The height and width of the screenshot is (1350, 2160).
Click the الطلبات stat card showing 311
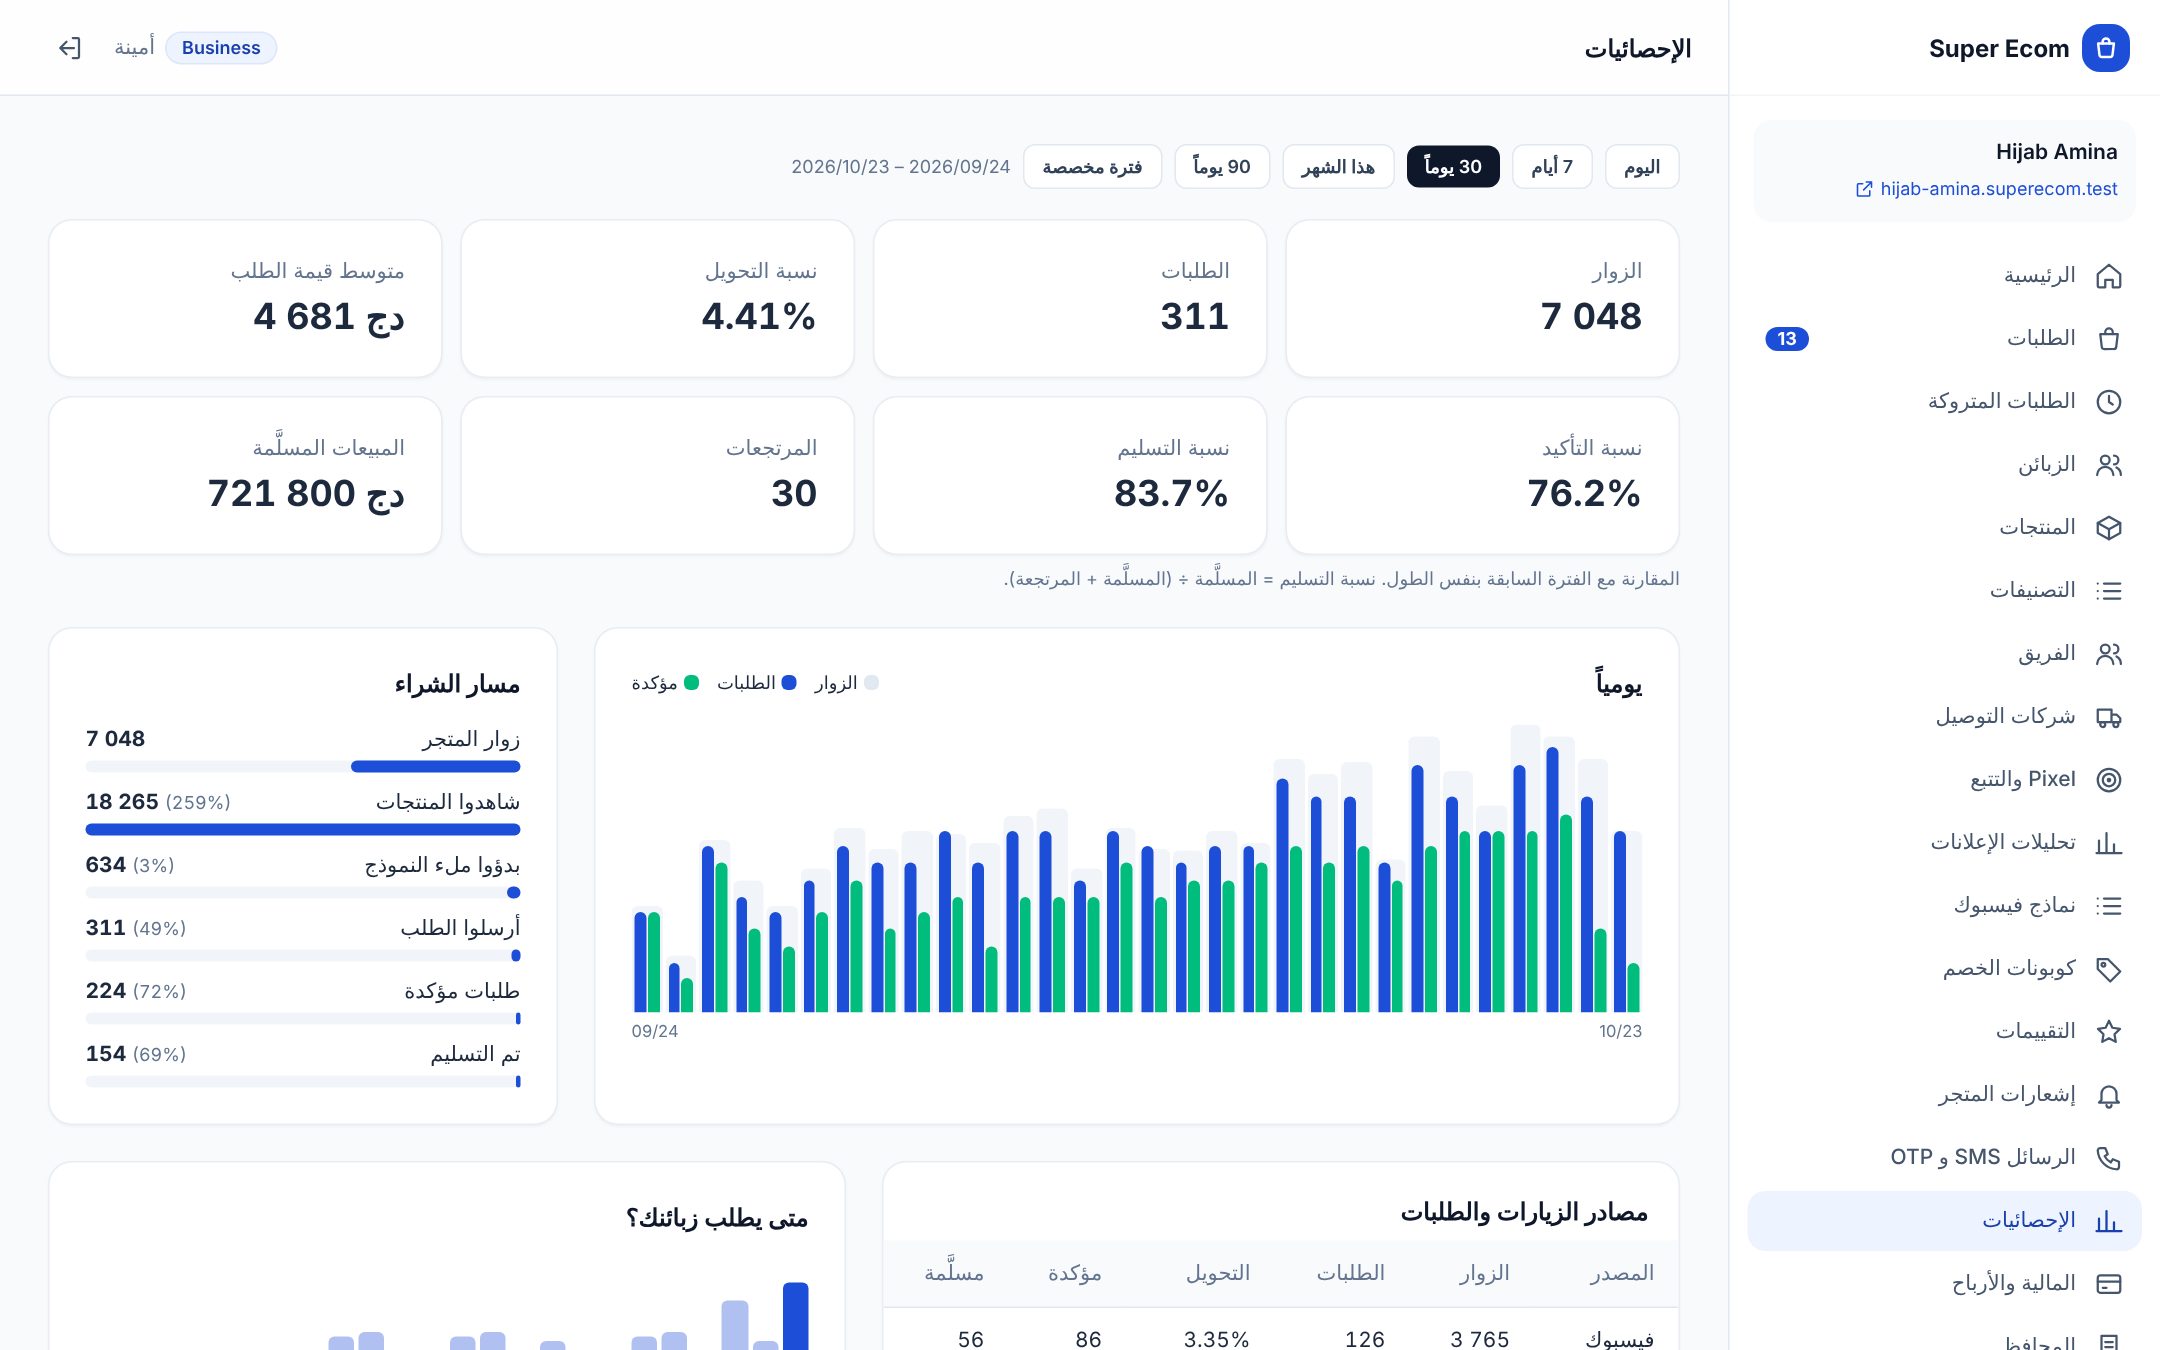tap(1070, 299)
